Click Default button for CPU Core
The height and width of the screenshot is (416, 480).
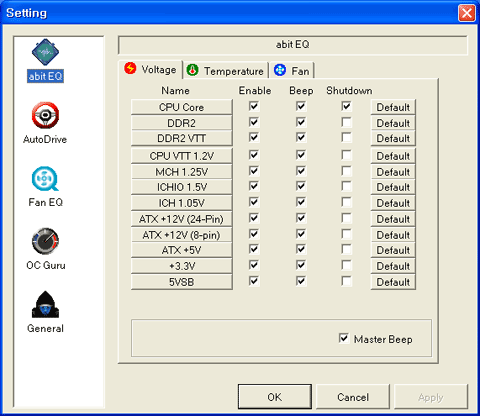tap(393, 107)
